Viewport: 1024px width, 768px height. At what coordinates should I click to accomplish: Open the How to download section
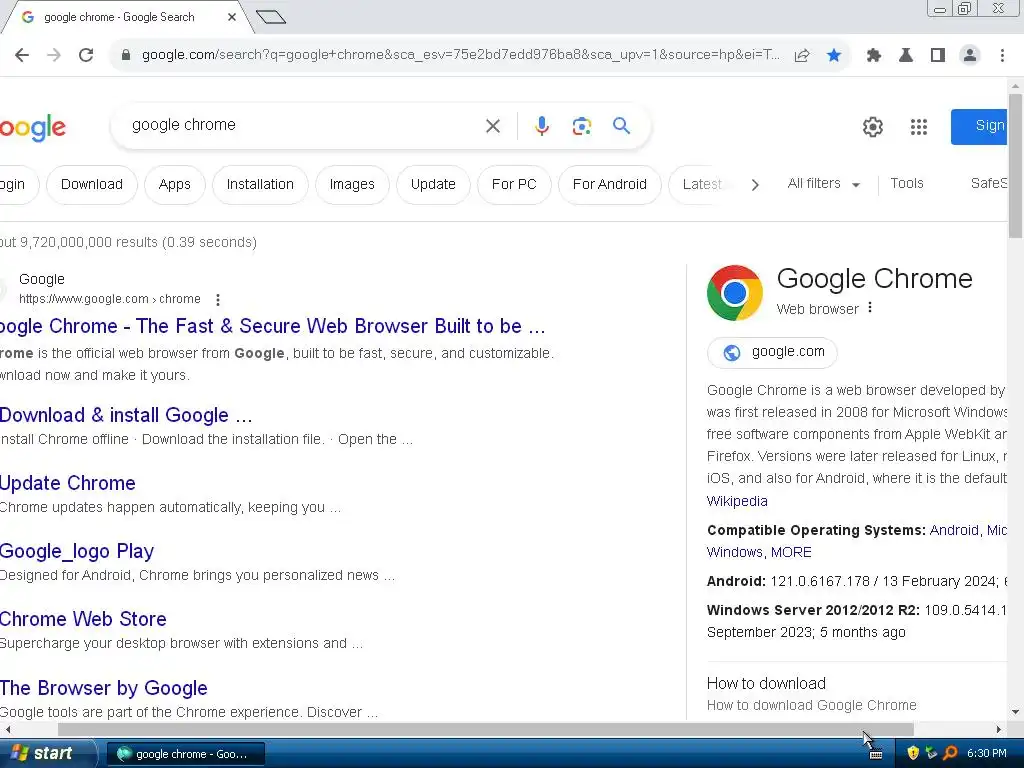point(766,684)
